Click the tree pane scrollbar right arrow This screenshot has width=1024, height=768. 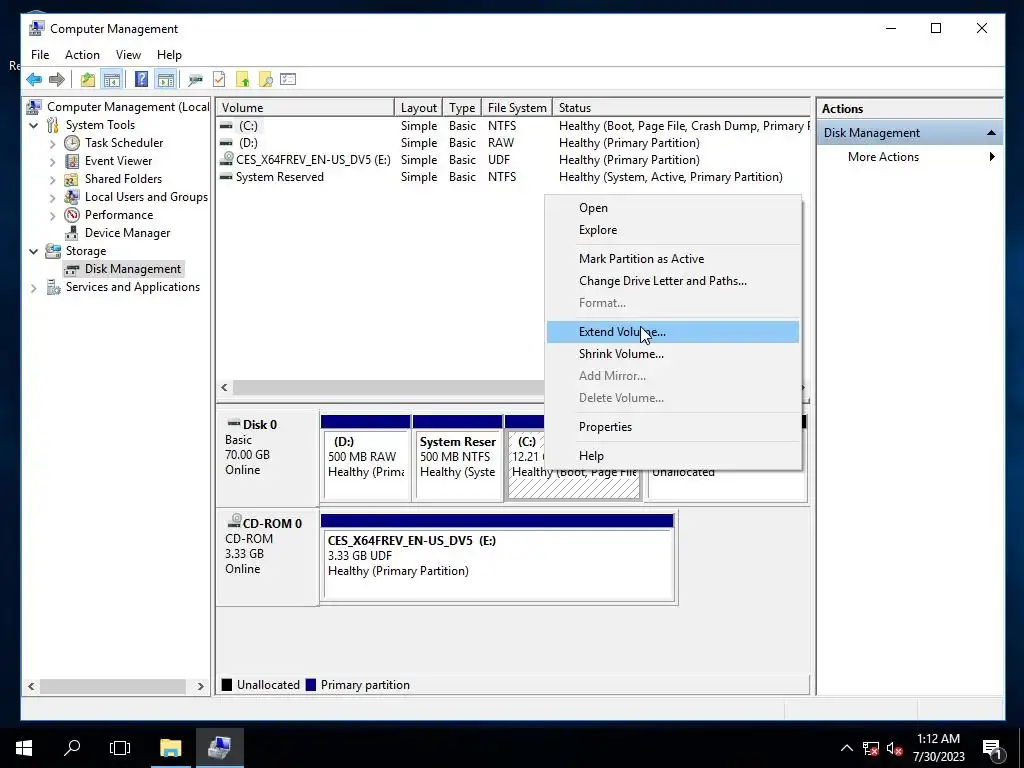click(x=200, y=686)
